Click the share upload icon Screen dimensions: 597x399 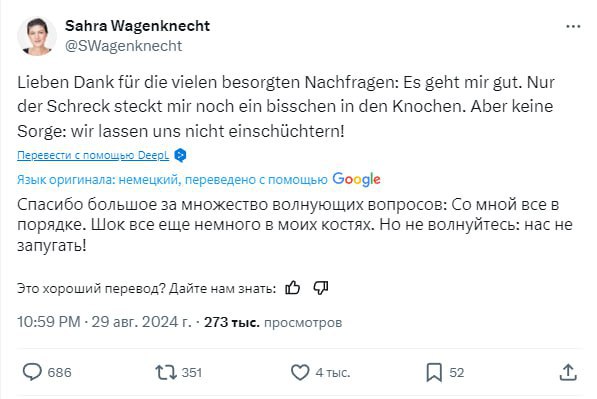(568, 372)
